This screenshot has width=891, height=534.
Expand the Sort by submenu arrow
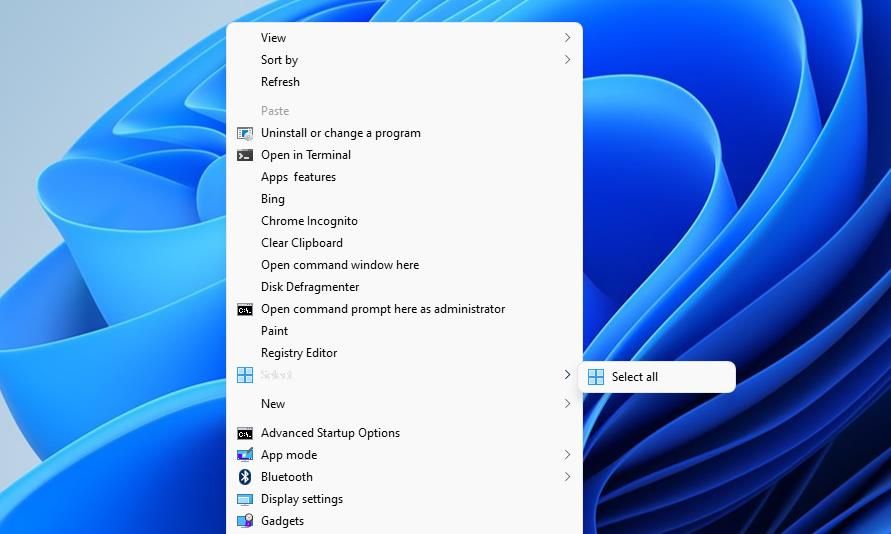point(567,60)
